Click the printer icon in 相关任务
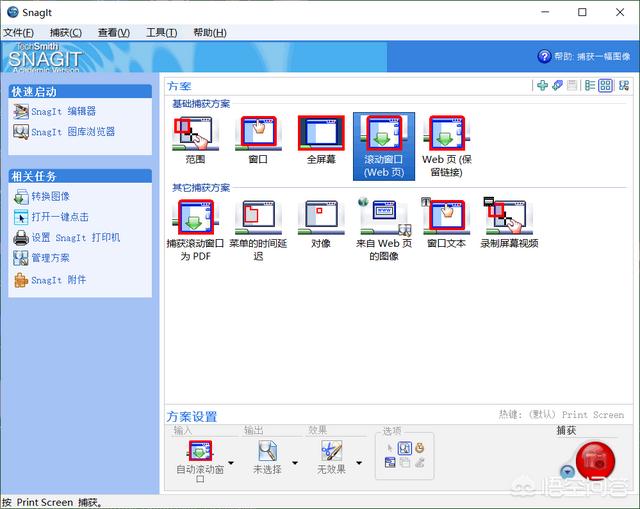 point(20,238)
